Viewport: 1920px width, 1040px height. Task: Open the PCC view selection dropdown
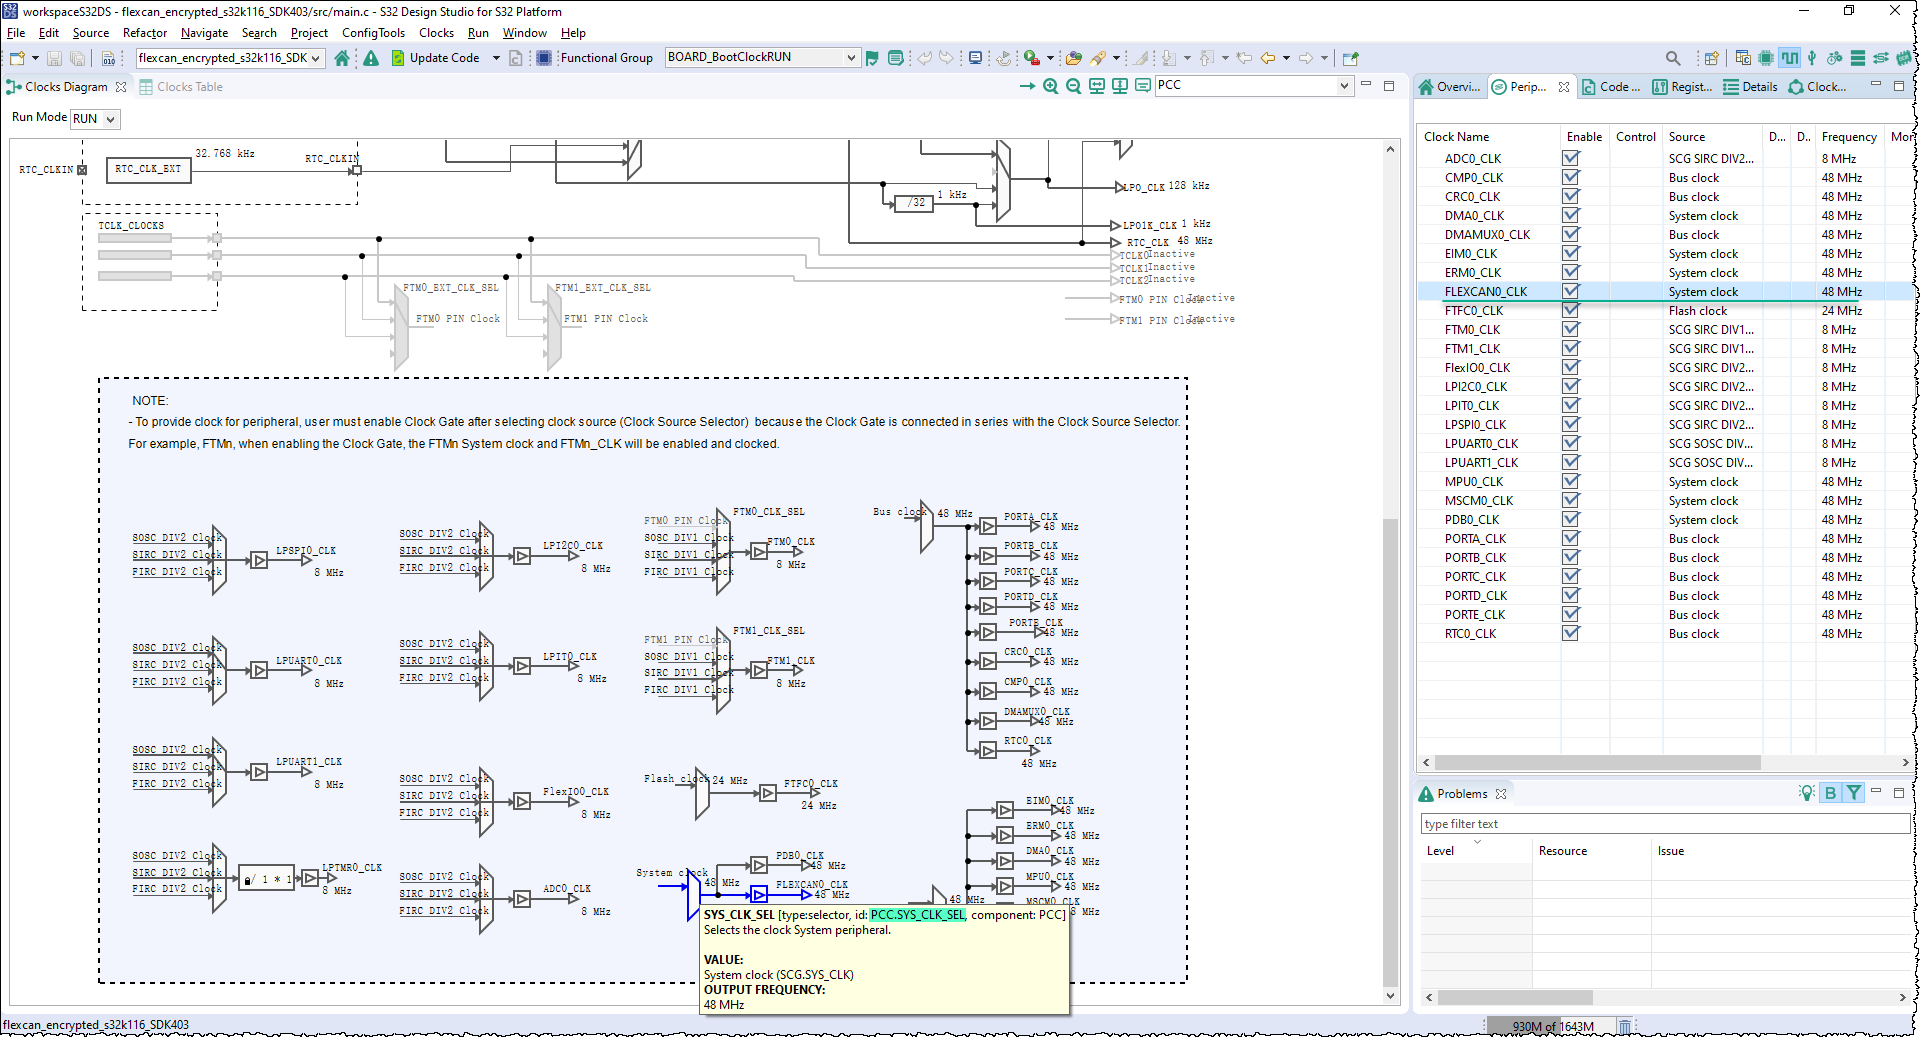point(1343,86)
